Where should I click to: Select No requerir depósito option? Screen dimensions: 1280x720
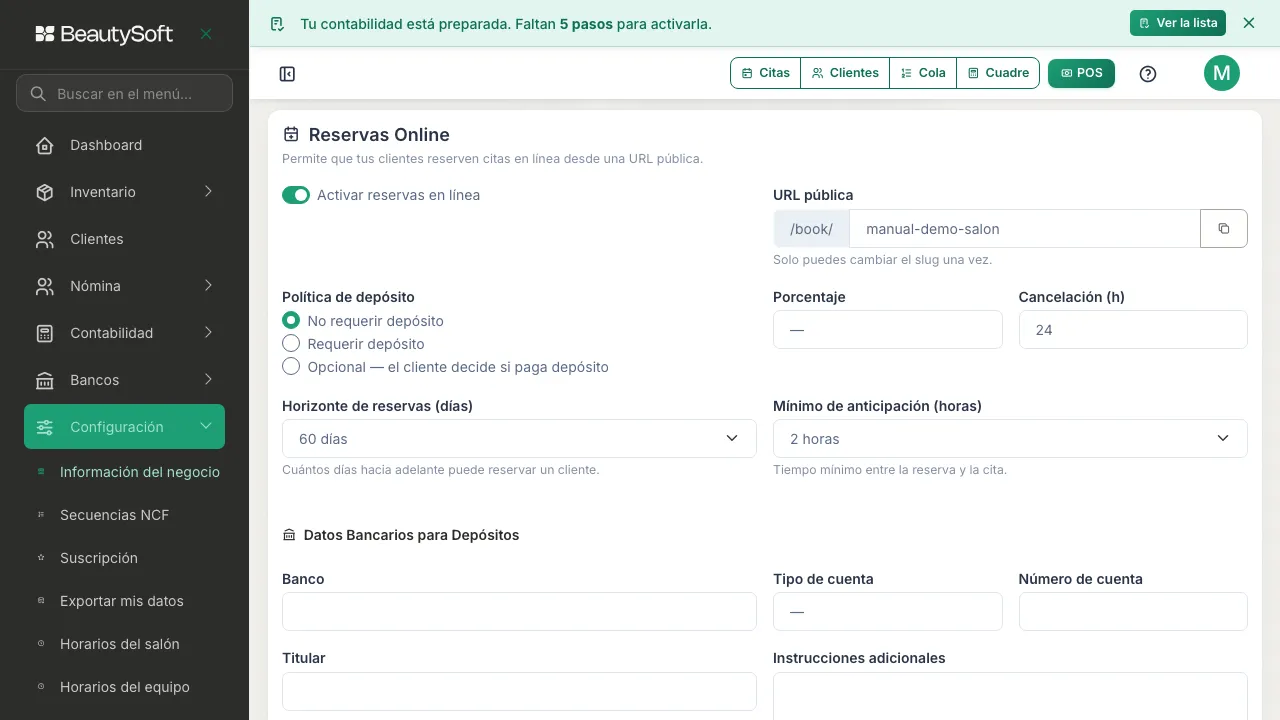[291, 321]
